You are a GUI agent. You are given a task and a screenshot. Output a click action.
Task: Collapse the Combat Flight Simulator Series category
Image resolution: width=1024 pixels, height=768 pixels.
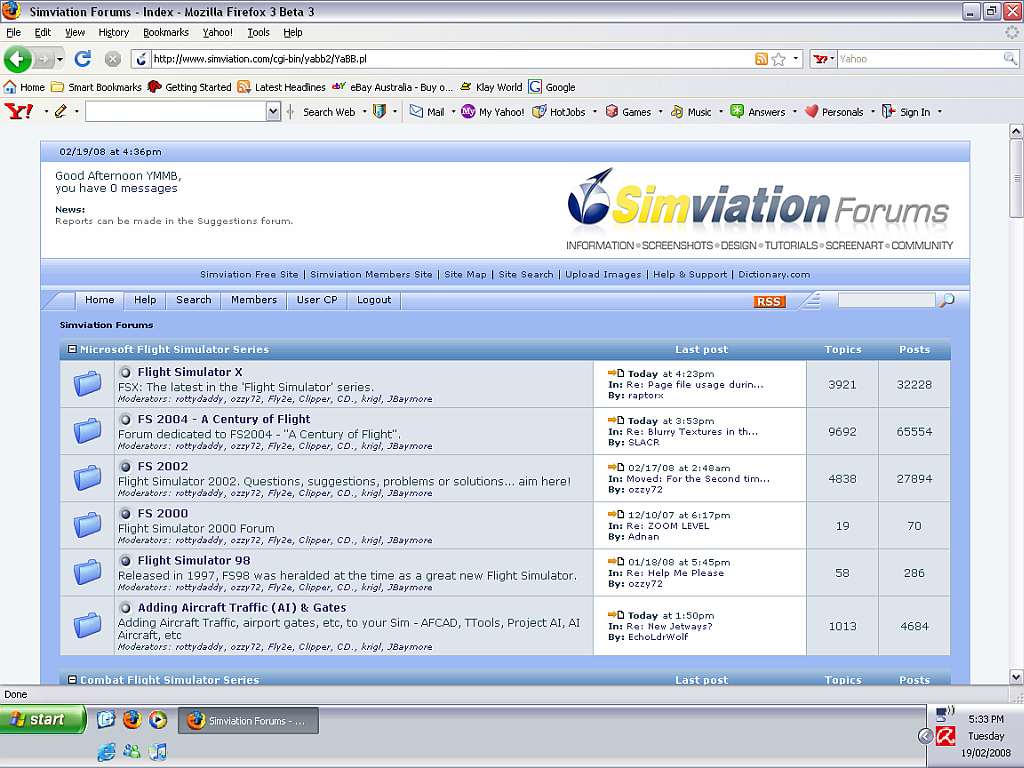click(72, 680)
